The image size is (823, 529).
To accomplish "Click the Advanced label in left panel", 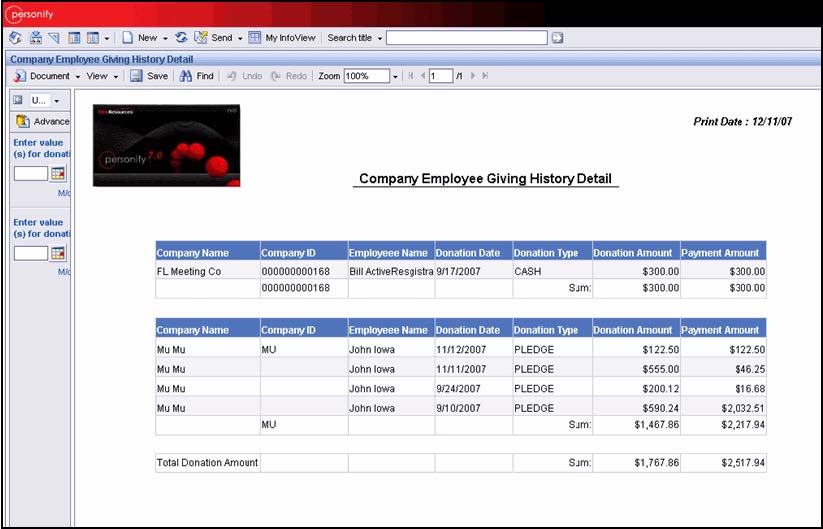I will pos(51,121).
